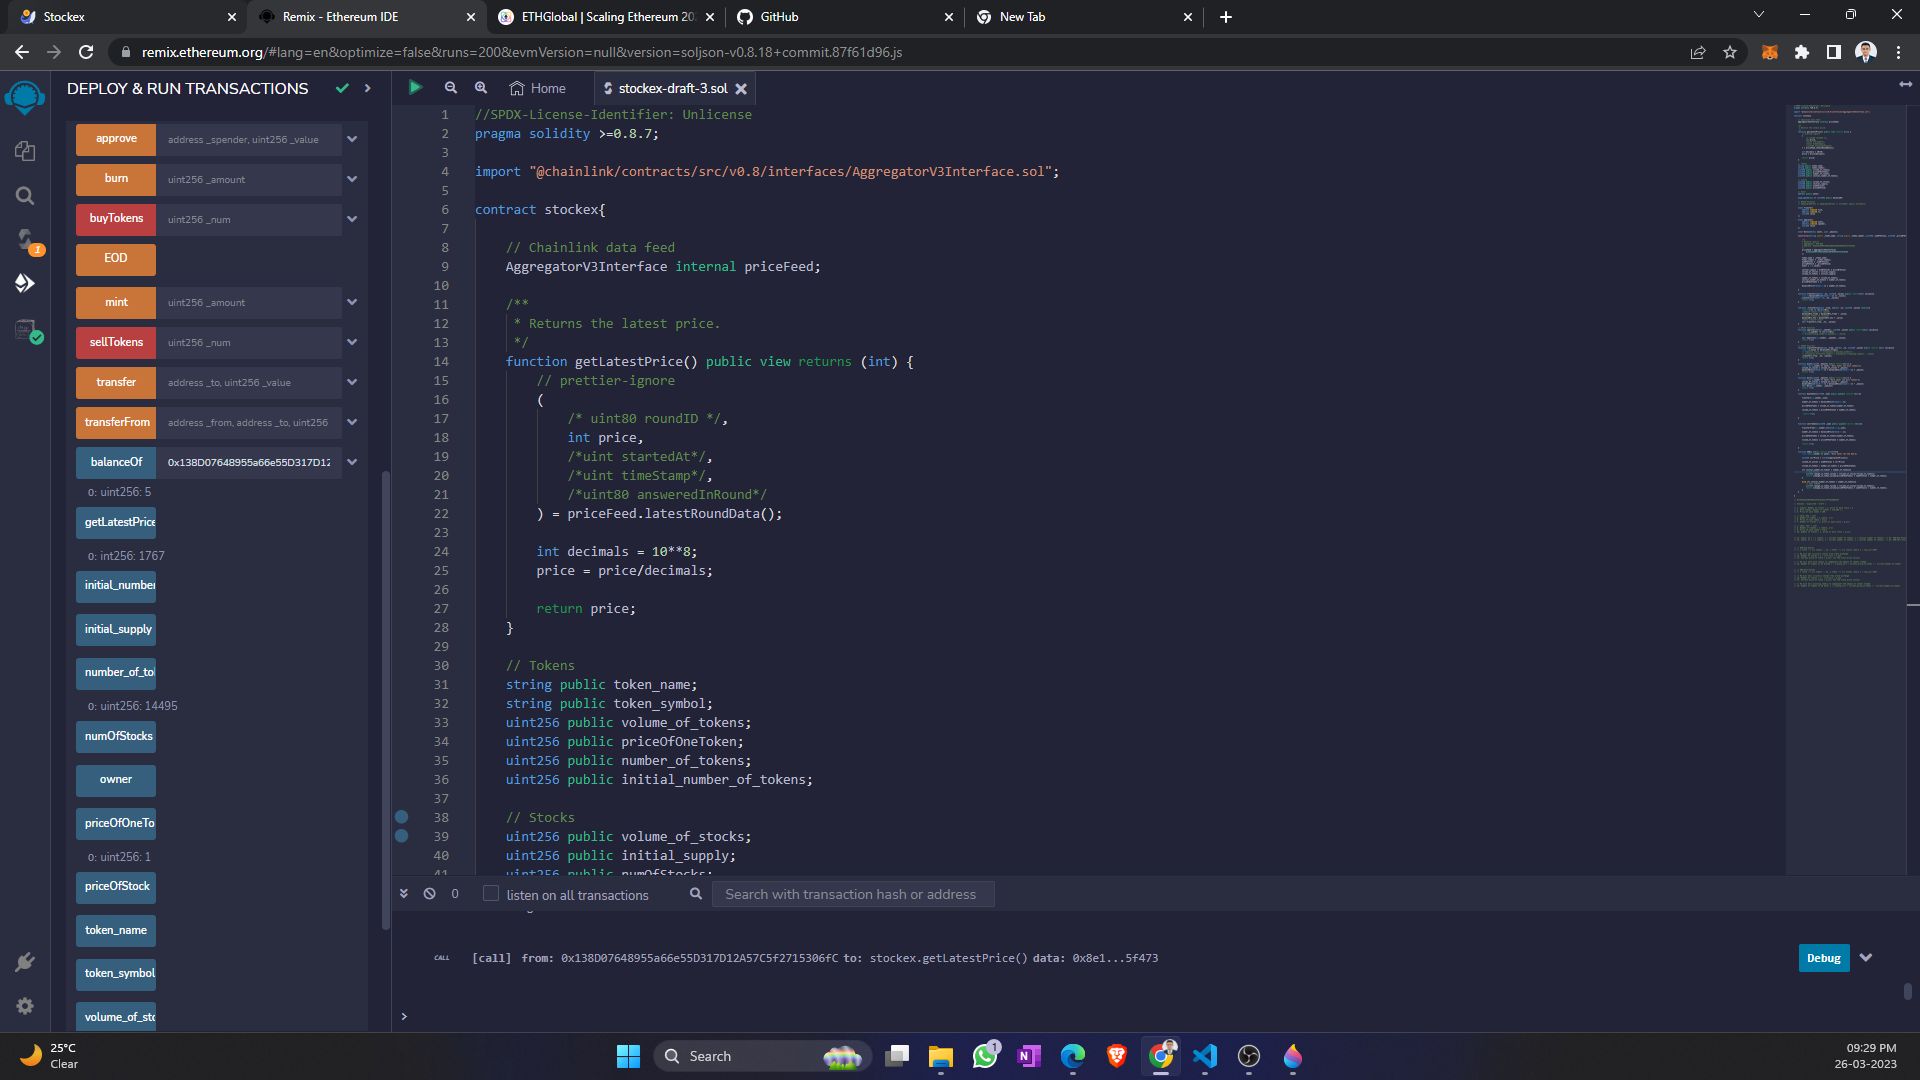
Task: Click the buyTokens function button
Action: click(116, 218)
